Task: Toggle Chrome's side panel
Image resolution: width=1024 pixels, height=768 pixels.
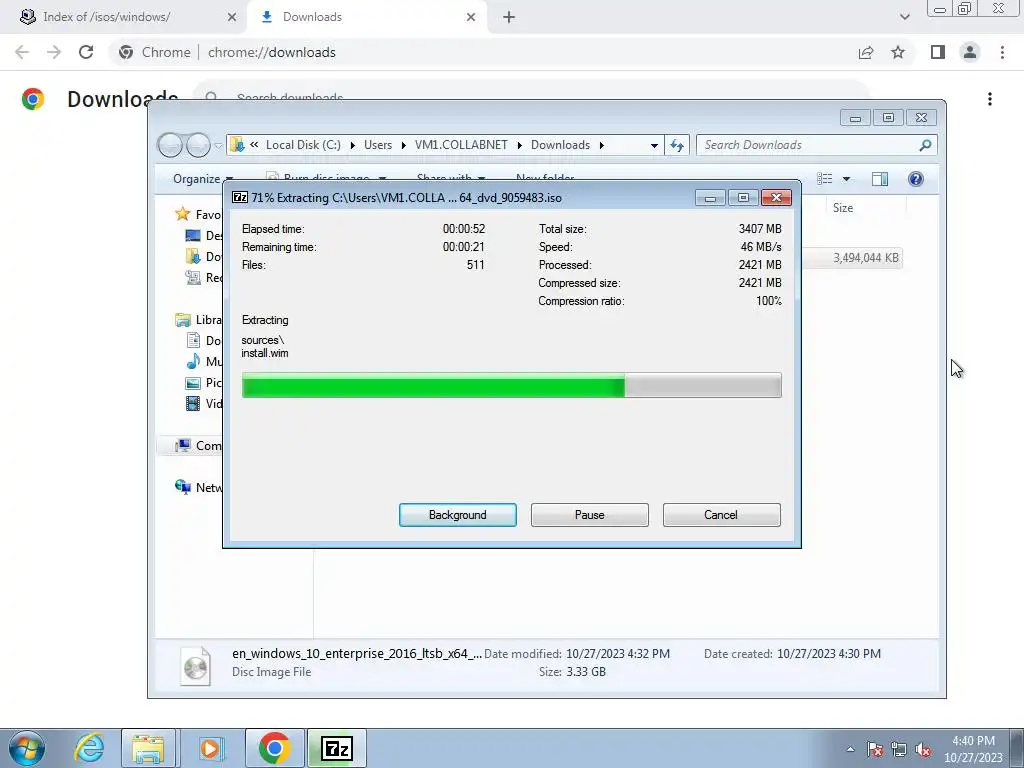Action: [938, 52]
